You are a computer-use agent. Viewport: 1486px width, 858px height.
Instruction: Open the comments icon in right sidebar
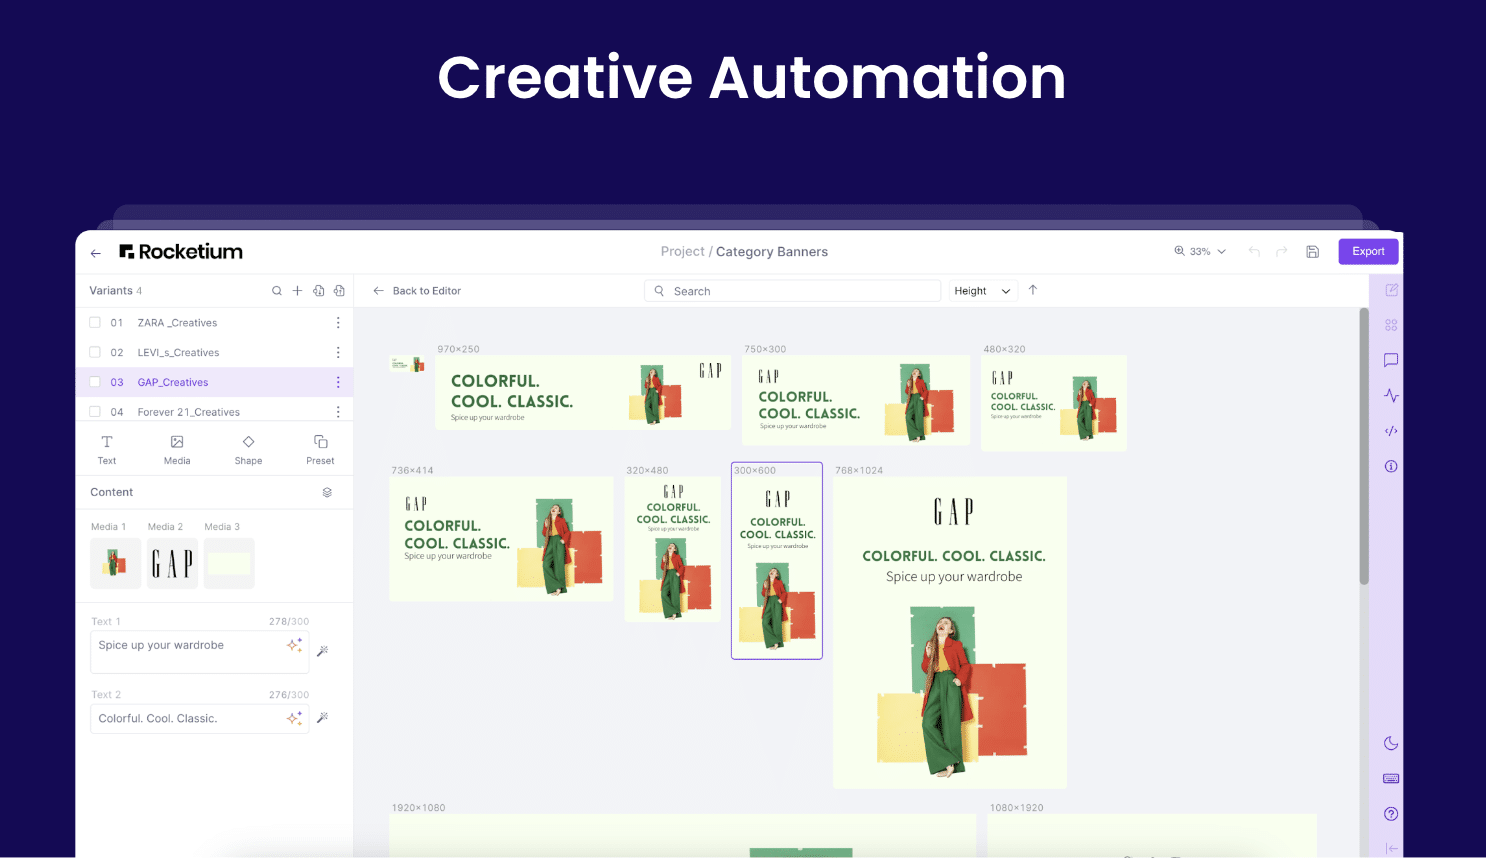point(1391,360)
